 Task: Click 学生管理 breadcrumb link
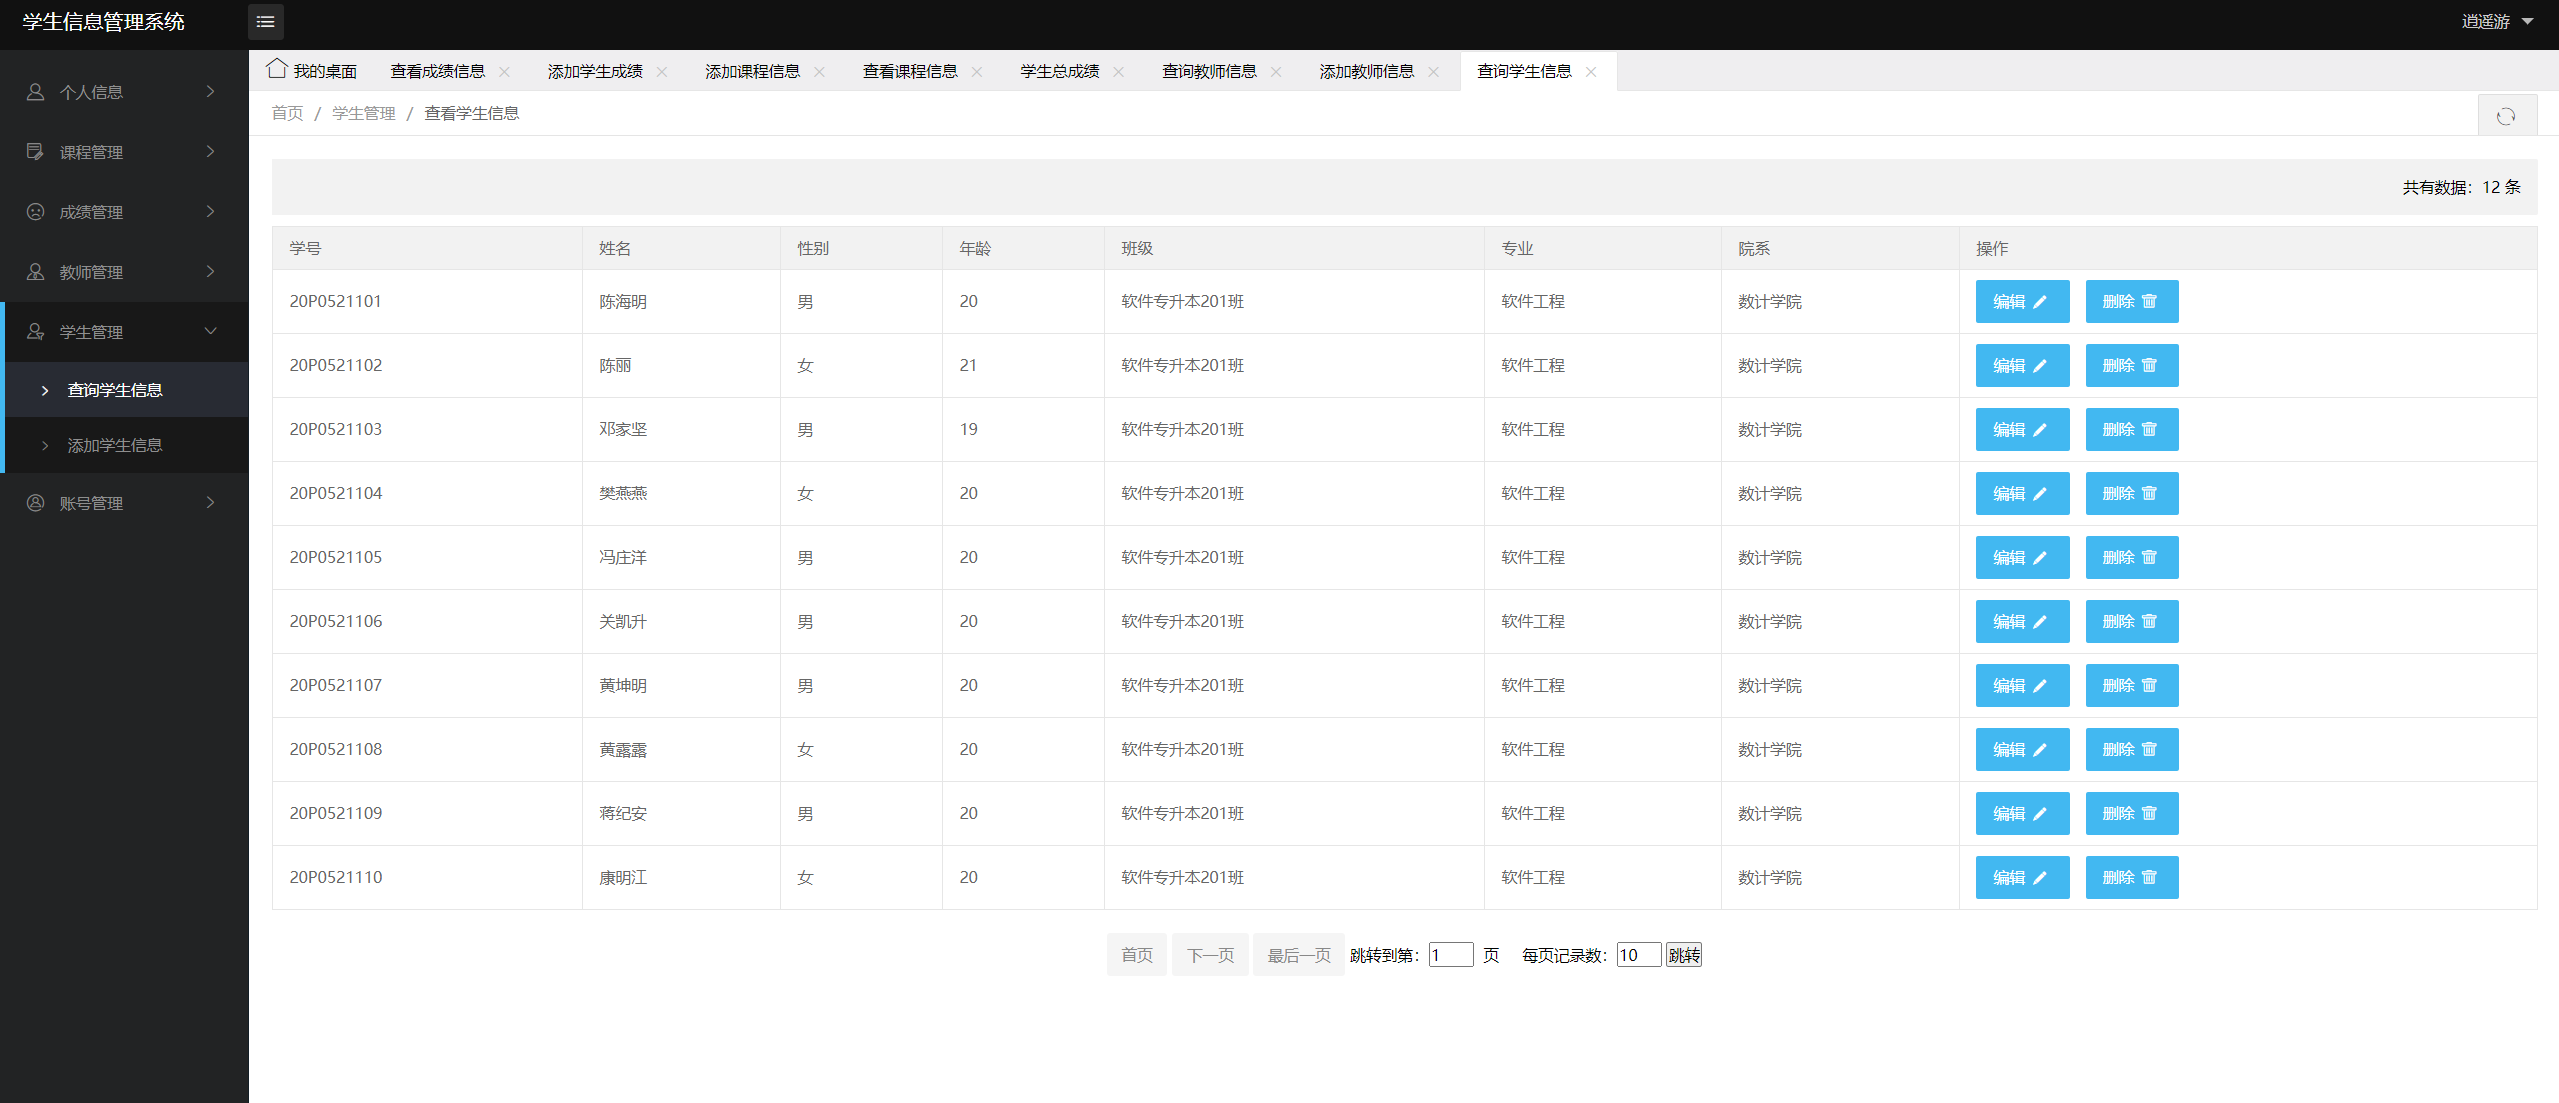(363, 114)
